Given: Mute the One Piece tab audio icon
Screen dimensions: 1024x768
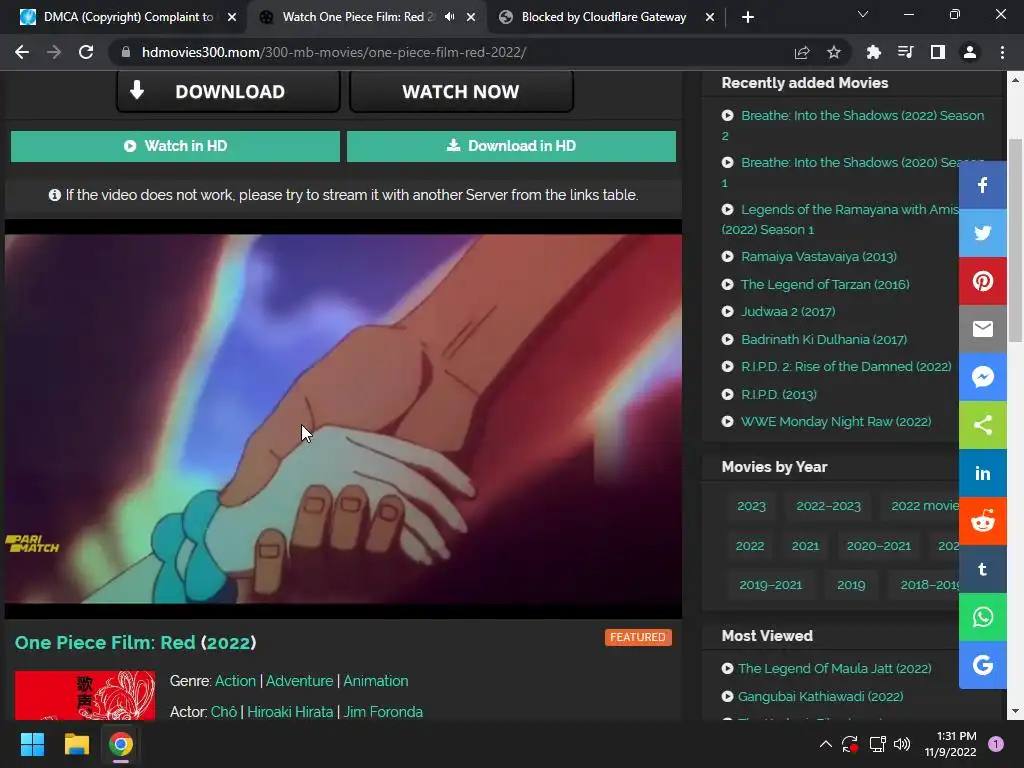Looking at the screenshot, I should point(449,17).
